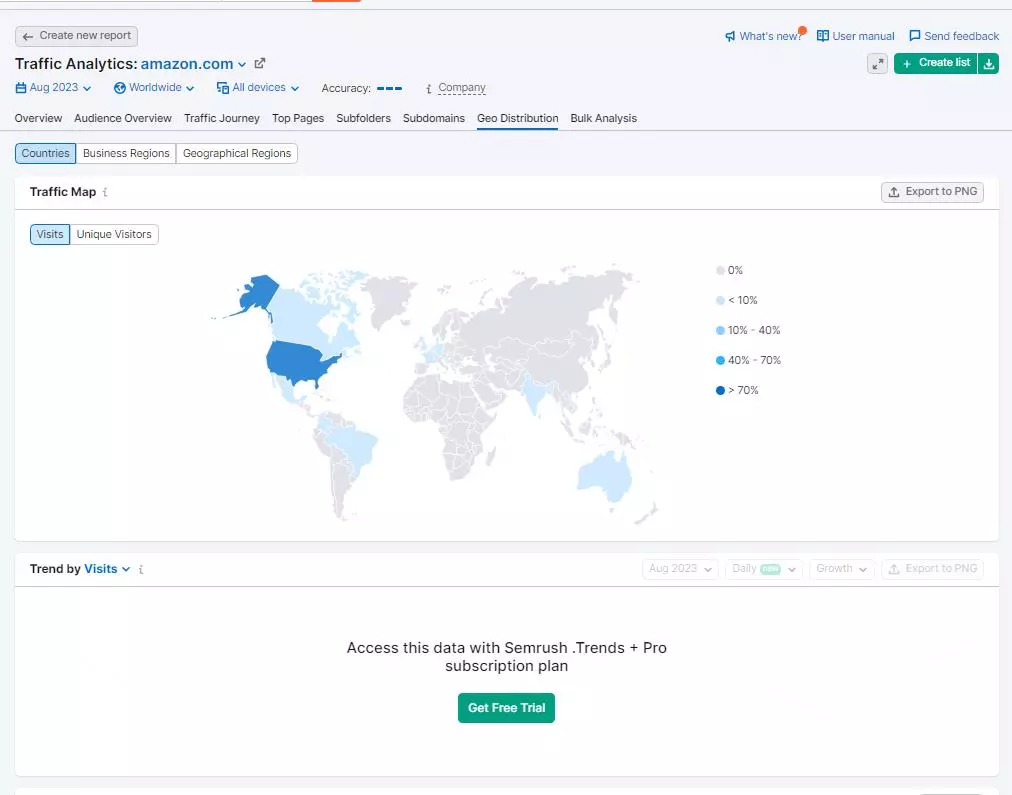
Task: Click the 40% - 70% legend color dot
Action: pyautogui.click(x=720, y=360)
